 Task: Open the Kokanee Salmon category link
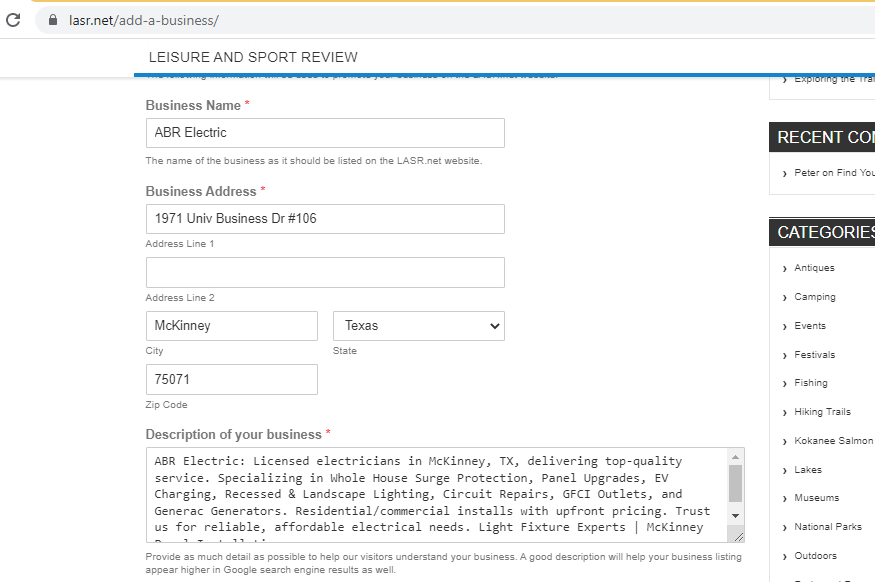tap(834, 441)
